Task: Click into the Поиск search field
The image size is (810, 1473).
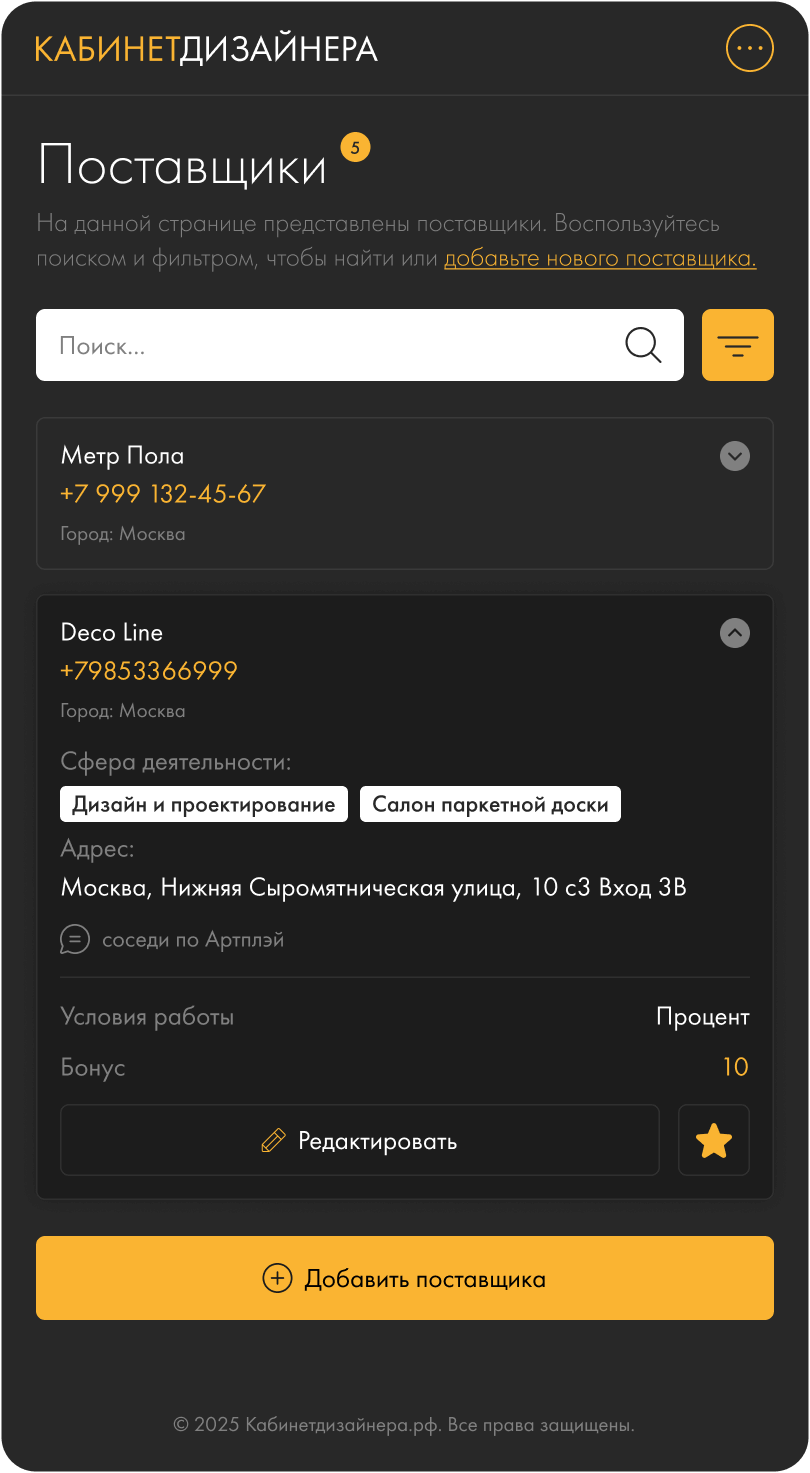Action: [x=330, y=345]
